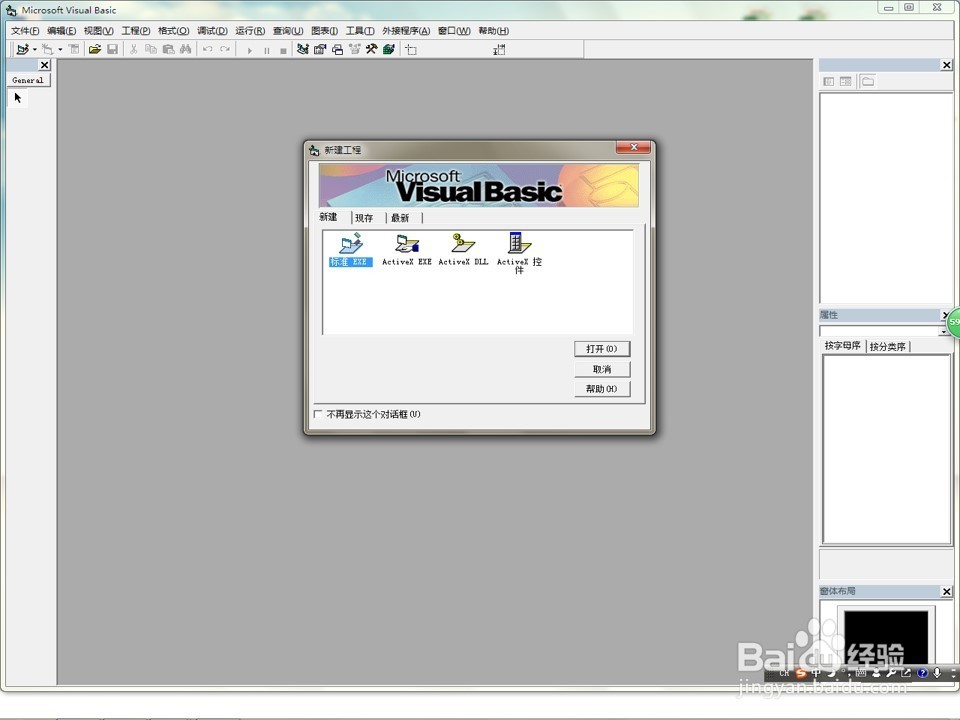Click the blue help icon in IME bar
Viewport: 960px width, 720px height.
click(x=923, y=673)
